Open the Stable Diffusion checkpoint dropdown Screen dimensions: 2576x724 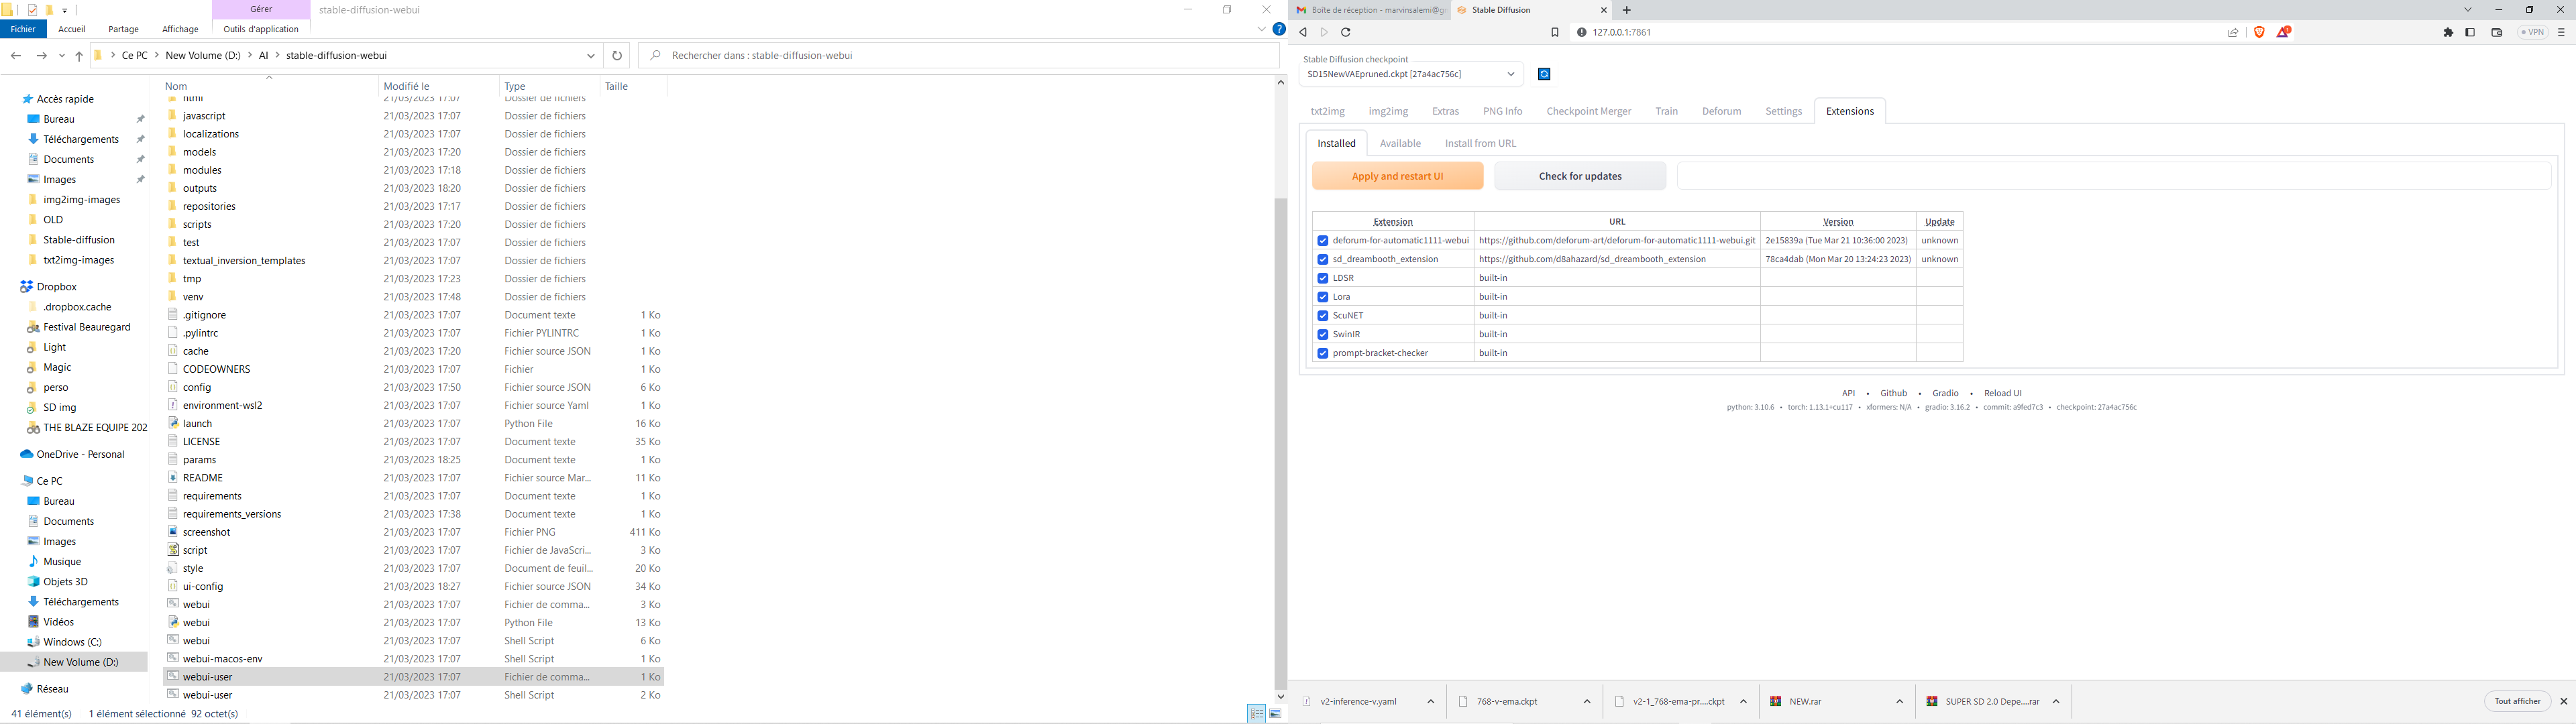1410,74
